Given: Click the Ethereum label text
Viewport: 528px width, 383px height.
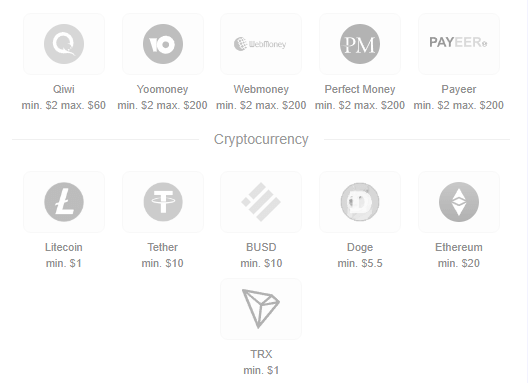Looking at the screenshot, I should (459, 247).
